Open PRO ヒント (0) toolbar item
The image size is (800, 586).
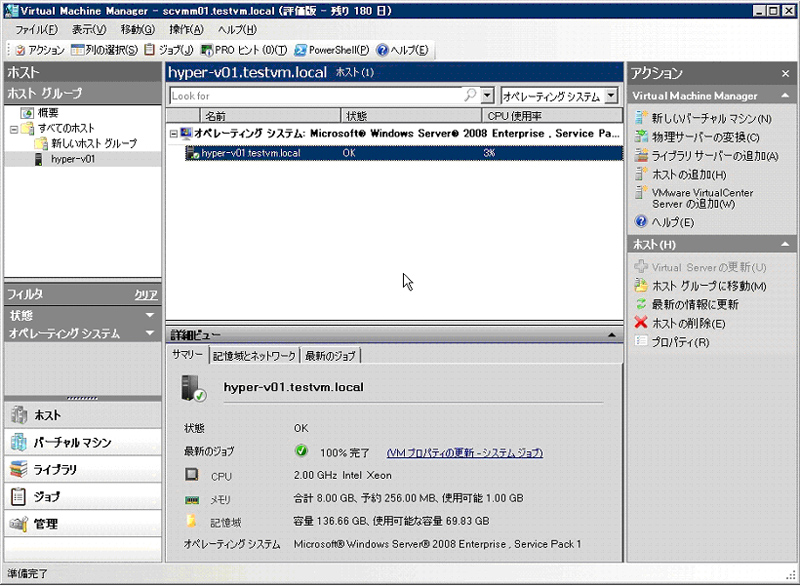pos(244,50)
